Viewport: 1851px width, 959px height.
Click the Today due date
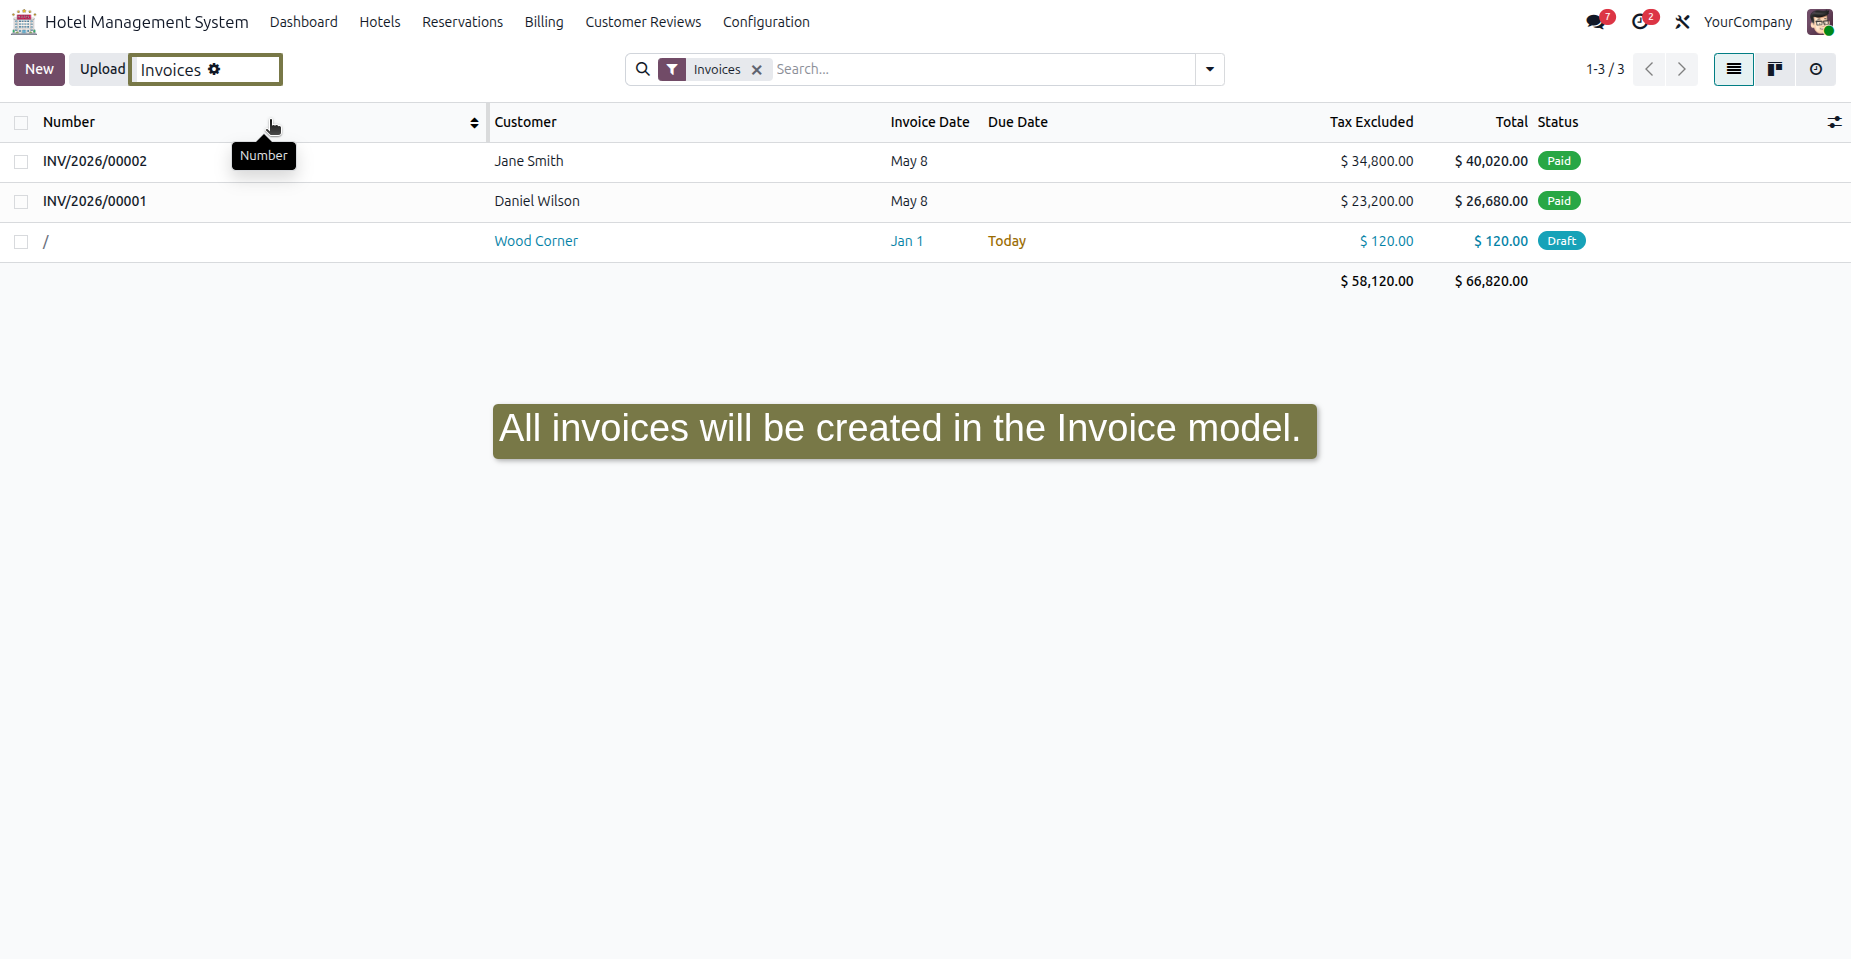tap(1007, 241)
